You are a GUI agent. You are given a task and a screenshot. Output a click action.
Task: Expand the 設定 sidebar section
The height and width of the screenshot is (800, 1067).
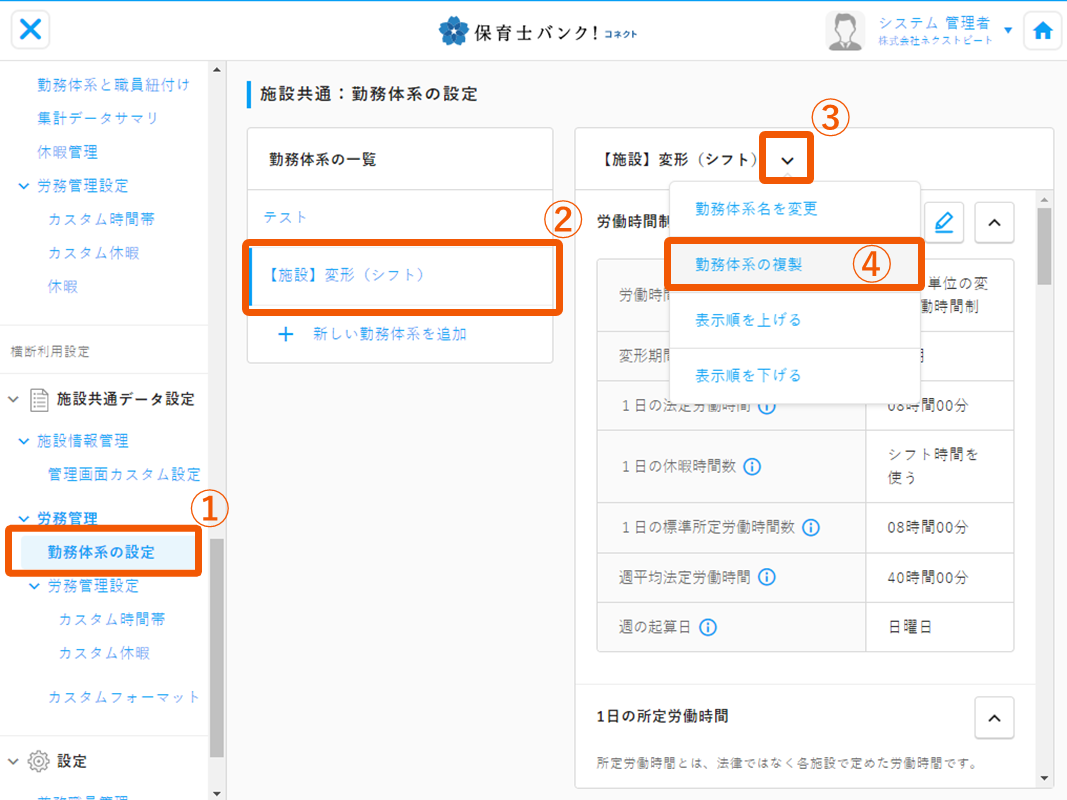(14, 761)
